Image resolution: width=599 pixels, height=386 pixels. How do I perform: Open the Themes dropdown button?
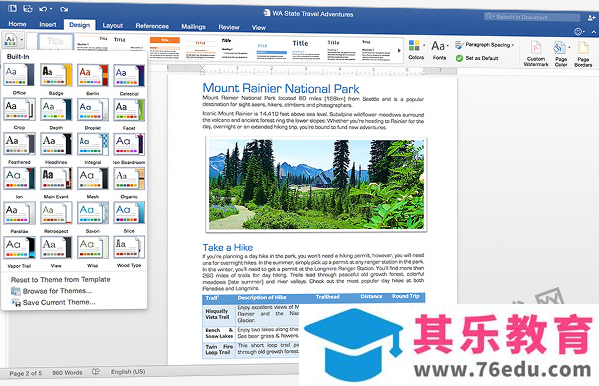pos(13,39)
